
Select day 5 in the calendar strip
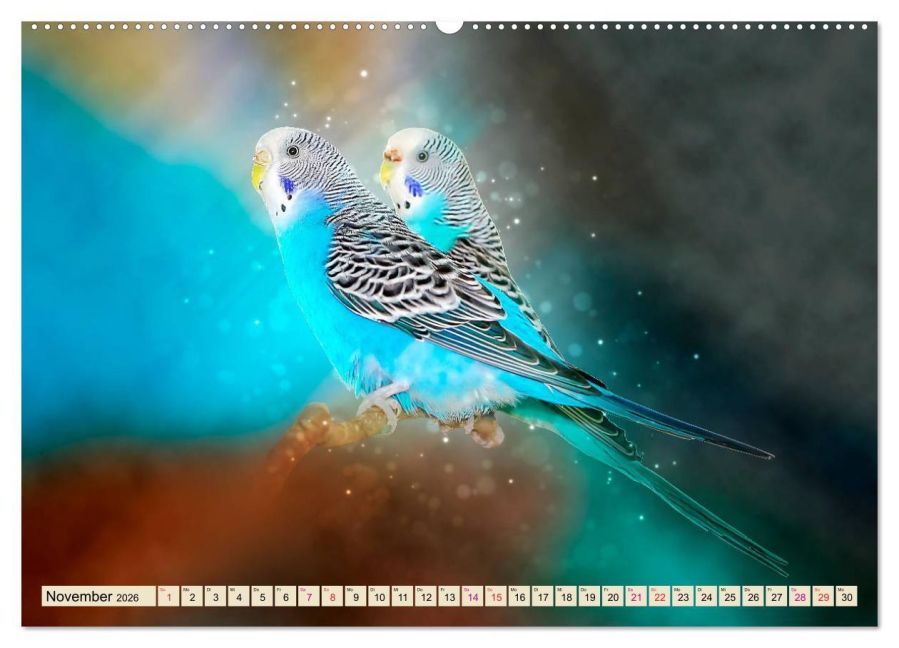point(262,596)
